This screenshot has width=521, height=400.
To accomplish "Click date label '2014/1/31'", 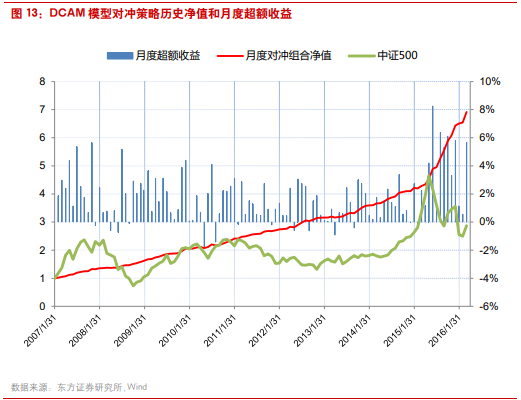I will [356, 330].
